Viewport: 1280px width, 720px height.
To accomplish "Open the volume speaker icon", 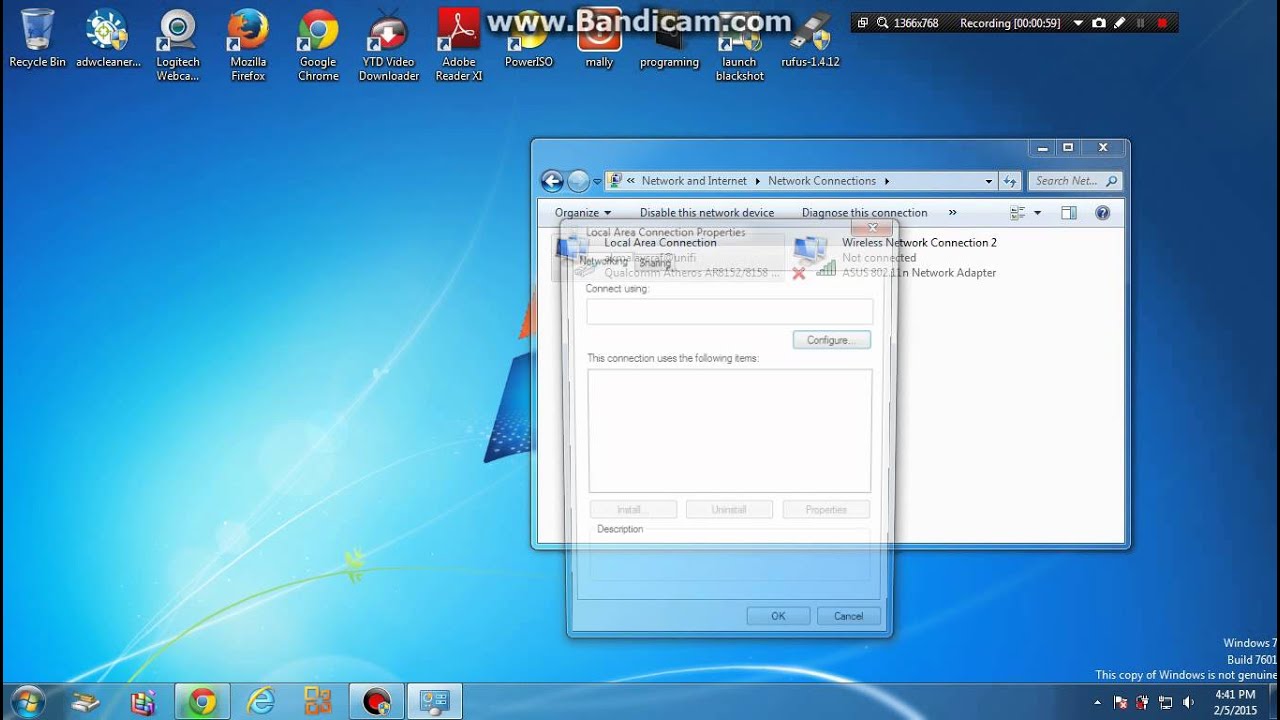I will (1188, 703).
